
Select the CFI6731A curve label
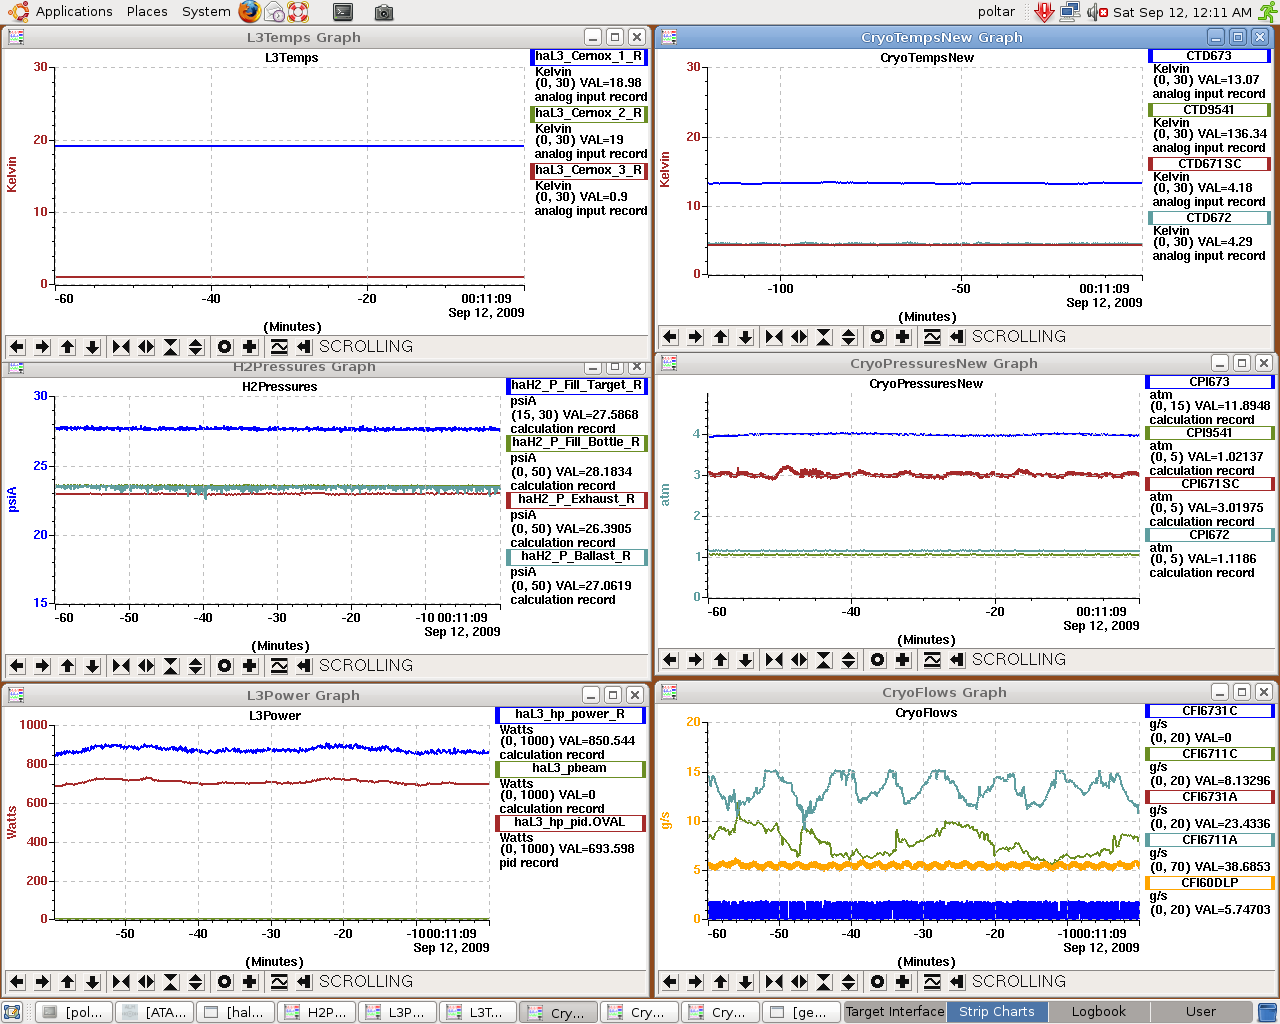click(1210, 797)
